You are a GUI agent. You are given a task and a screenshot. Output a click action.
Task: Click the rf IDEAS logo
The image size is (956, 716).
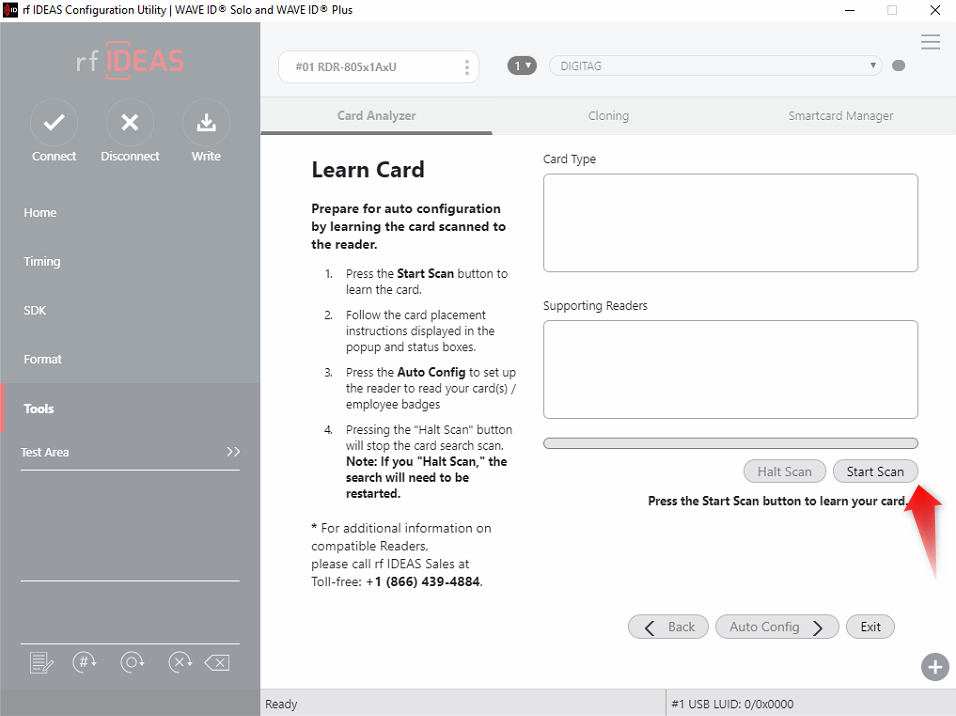coord(130,60)
